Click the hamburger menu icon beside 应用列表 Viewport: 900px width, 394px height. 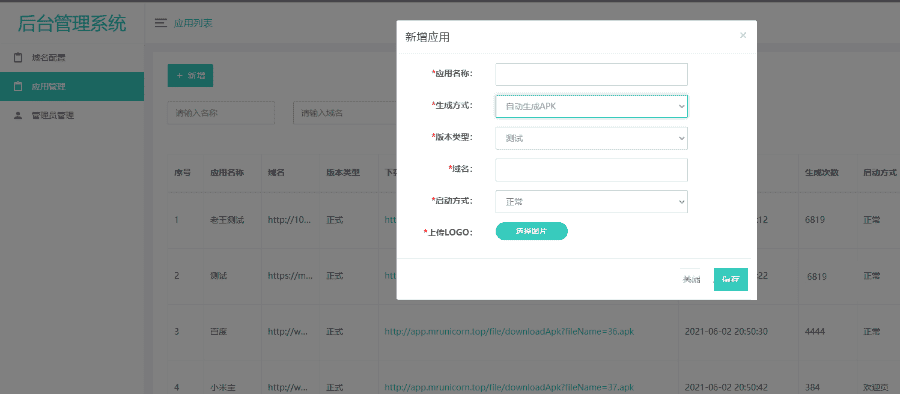tap(161, 23)
